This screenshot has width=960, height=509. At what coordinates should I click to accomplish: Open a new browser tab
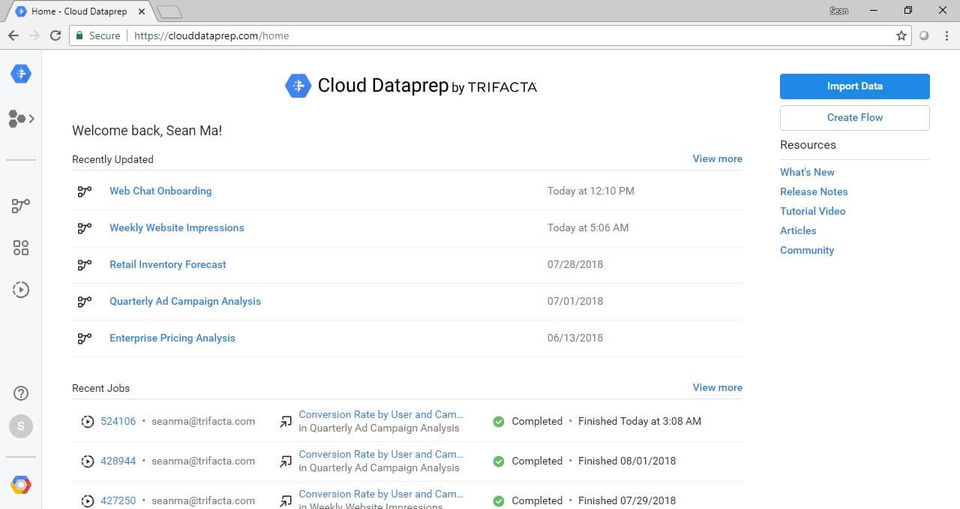tap(169, 12)
